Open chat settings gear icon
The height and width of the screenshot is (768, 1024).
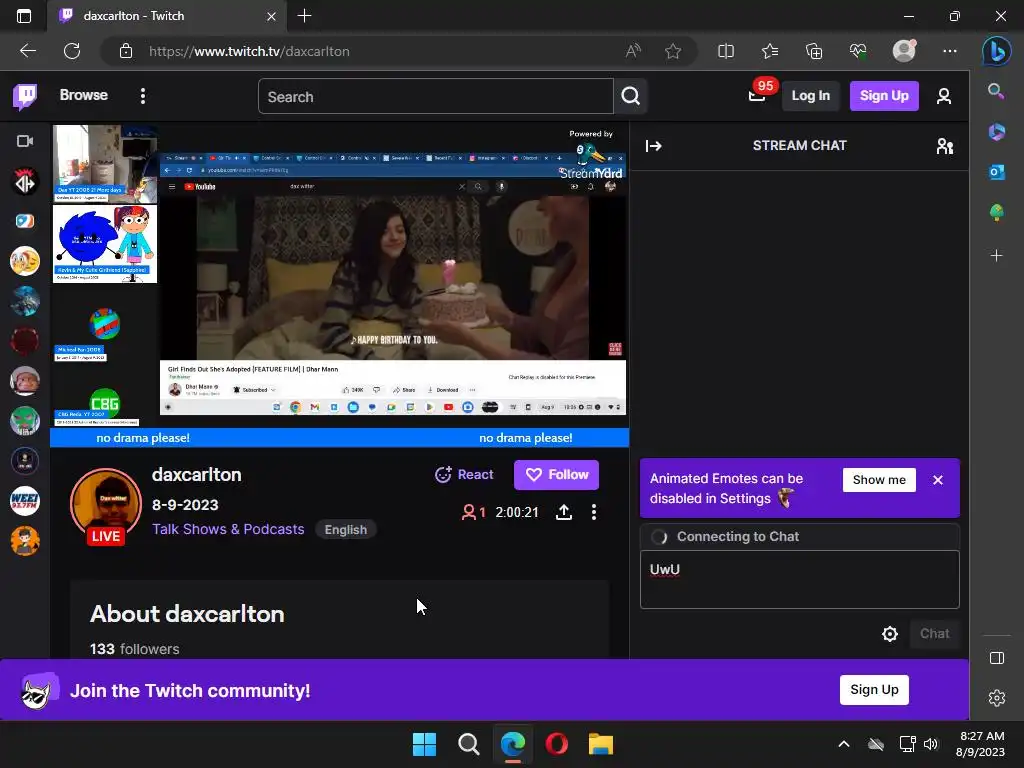point(889,633)
